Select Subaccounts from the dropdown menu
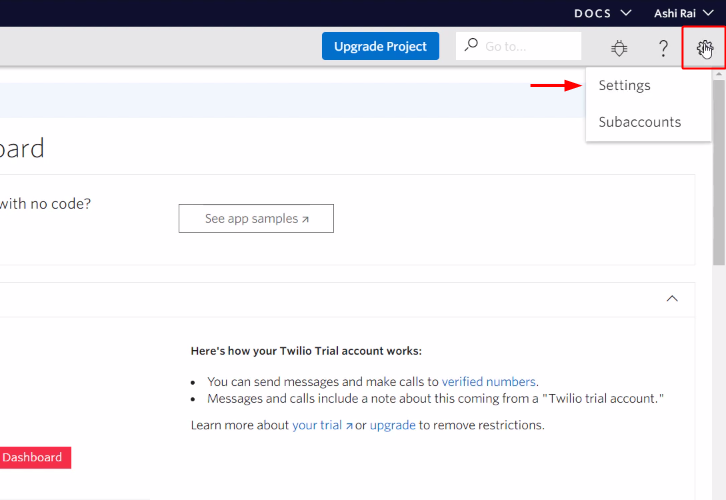The image size is (726, 500). pyautogui.click(x=639, y=122)
